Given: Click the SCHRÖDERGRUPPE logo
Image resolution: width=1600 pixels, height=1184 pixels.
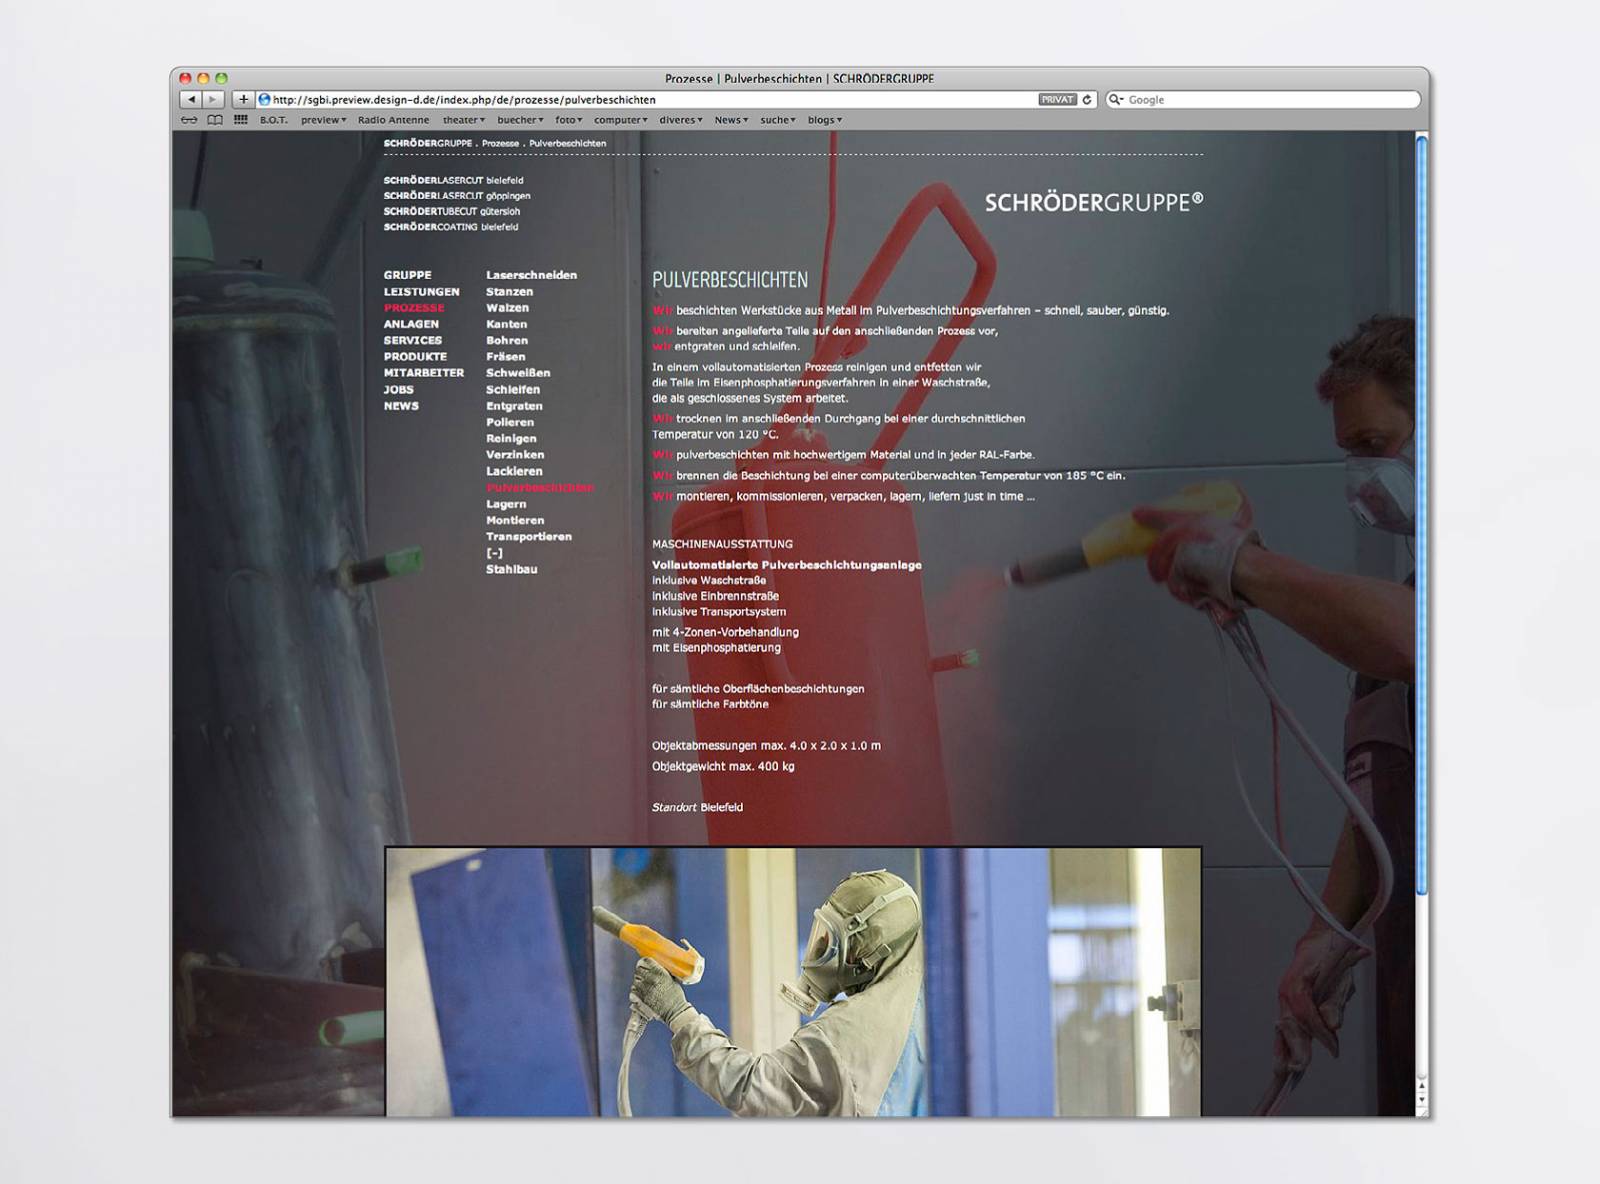Looking at the screenshot, I should pos(1094,202).
